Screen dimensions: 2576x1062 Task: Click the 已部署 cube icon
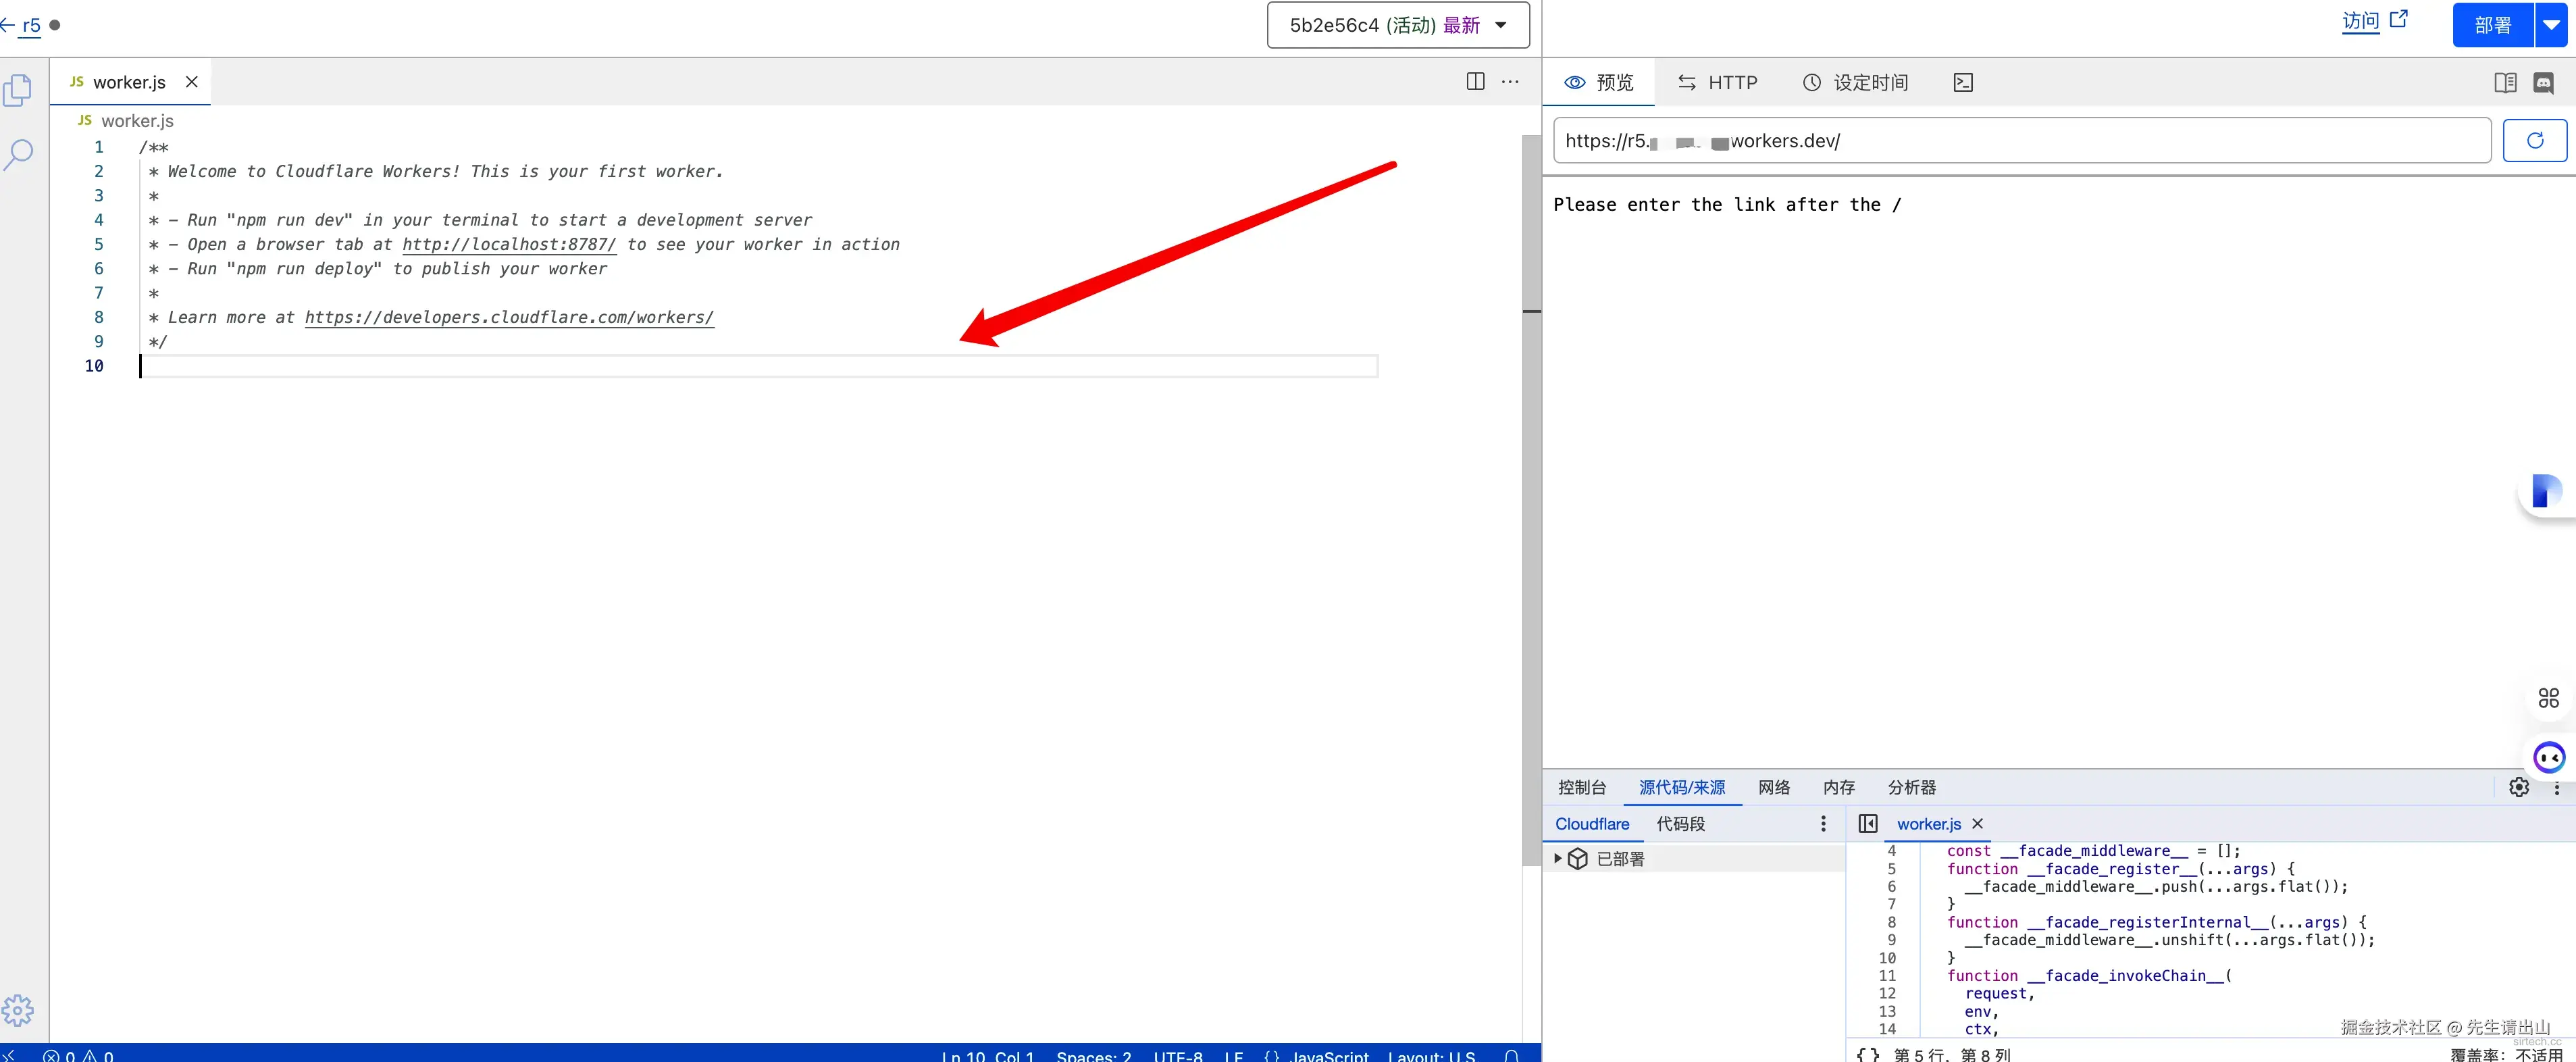coord(1578,859)
